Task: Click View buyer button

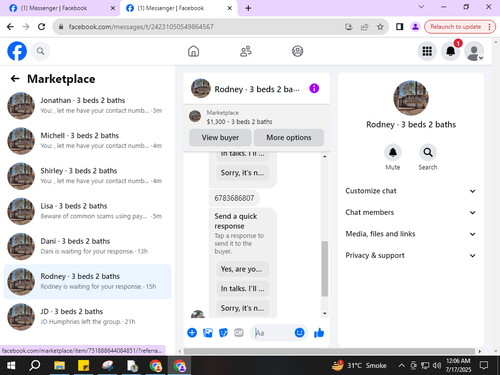Action: pyautogui.click(x=220, y=137)
